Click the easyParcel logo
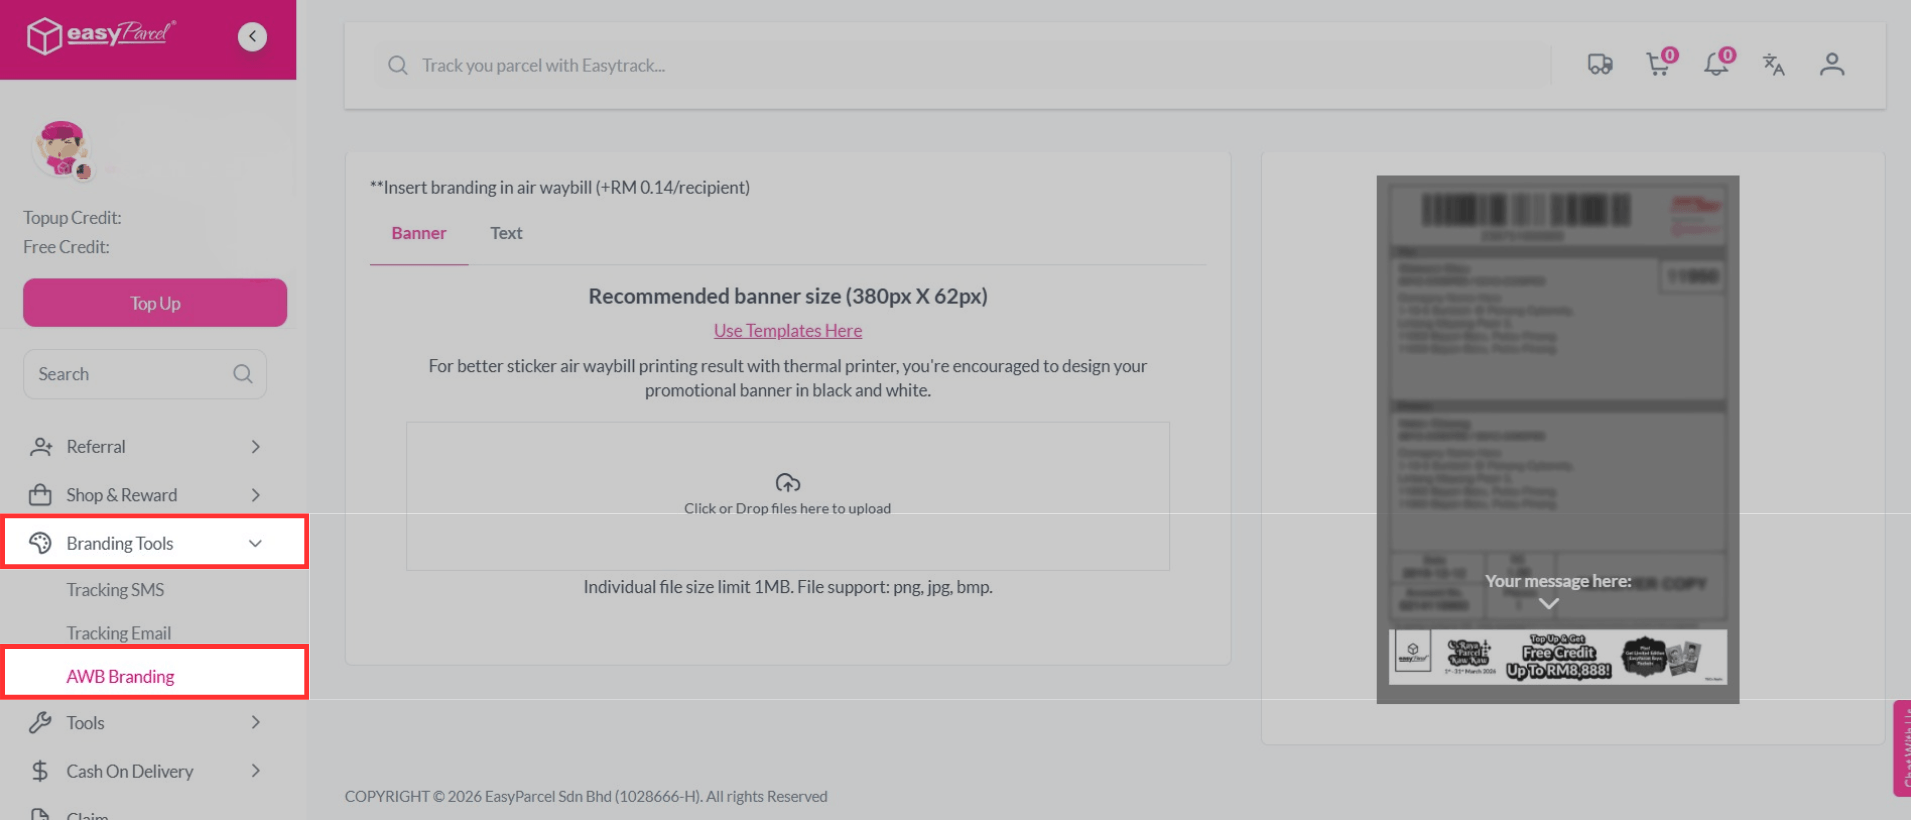This screenshot has height=820, width=1911. click(x=100, y=36)
